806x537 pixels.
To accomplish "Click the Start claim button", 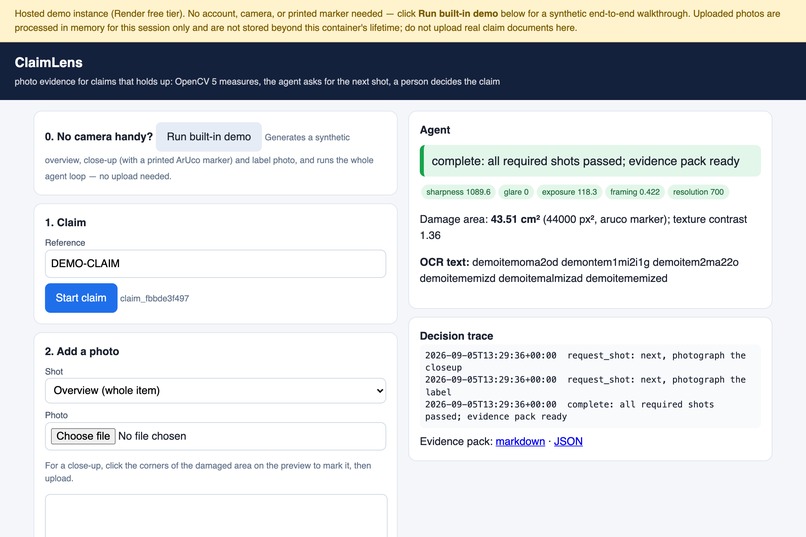I will [x=81, y=298].
